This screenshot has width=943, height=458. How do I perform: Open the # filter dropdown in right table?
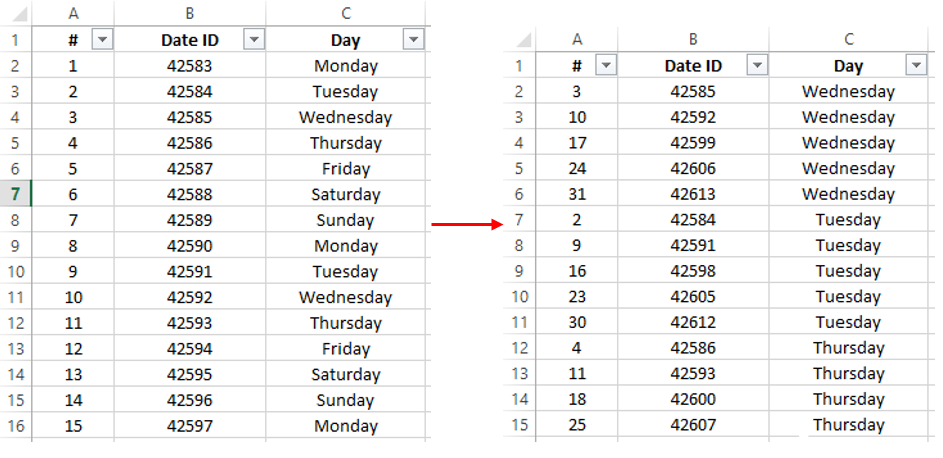(x=606, y=66)
